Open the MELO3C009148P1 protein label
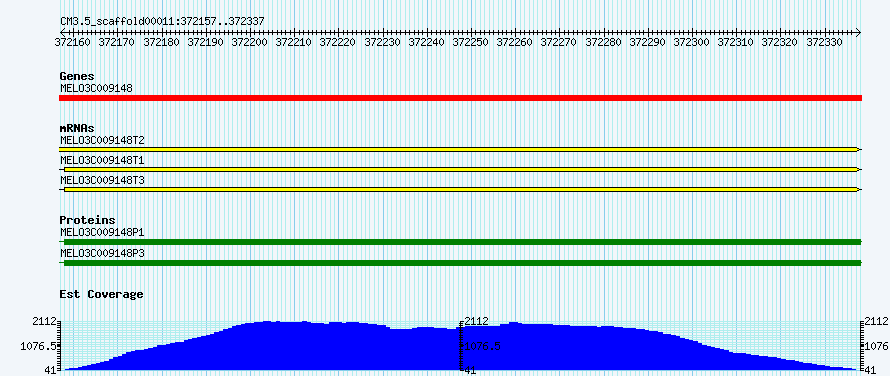This screenshot has width=890, height=376. click(102, 232)
